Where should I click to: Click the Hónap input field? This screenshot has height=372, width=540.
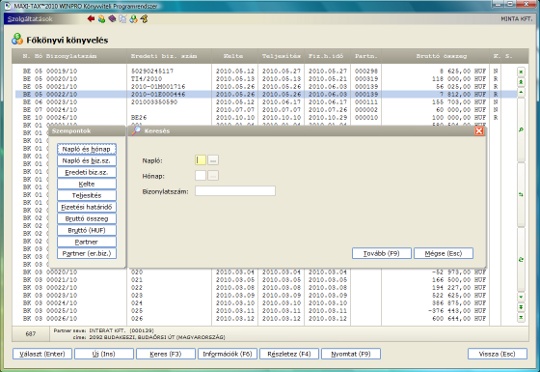click(x=200, y=176)
